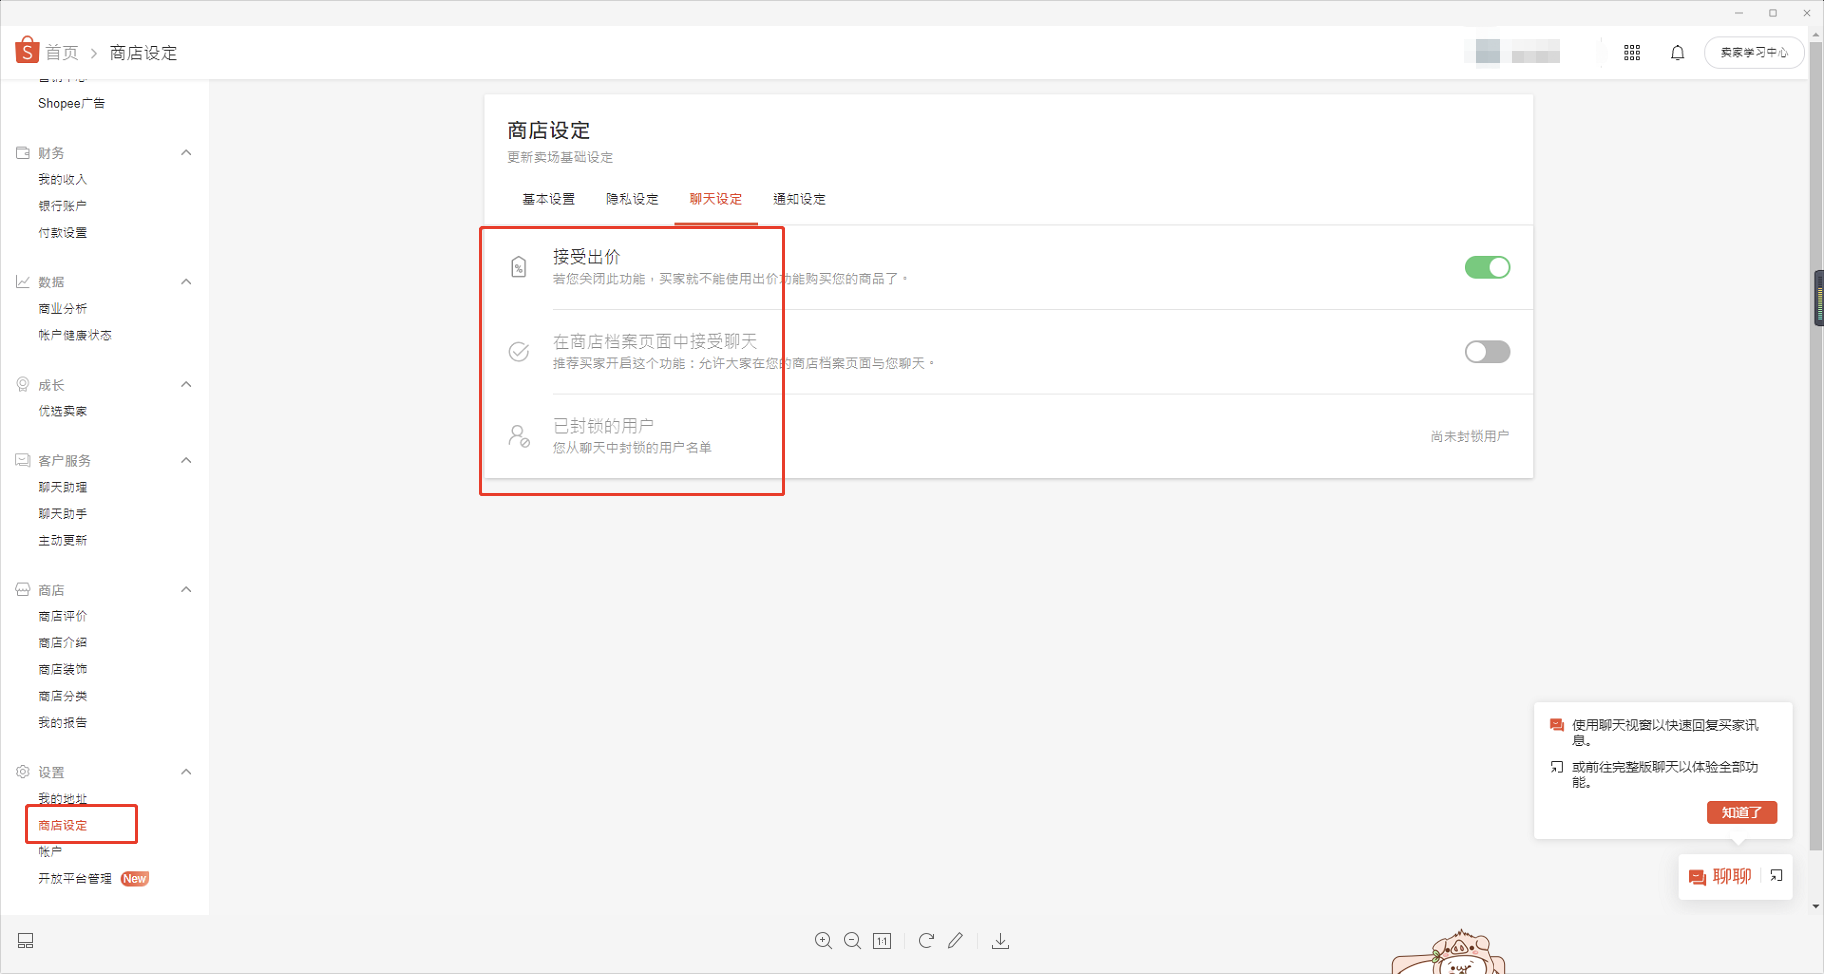The height and width of the screenshot is (974, 1824).
Task: Enable the 在商店档案页面中接受聊天 switch
Action: pos(1487,351)
